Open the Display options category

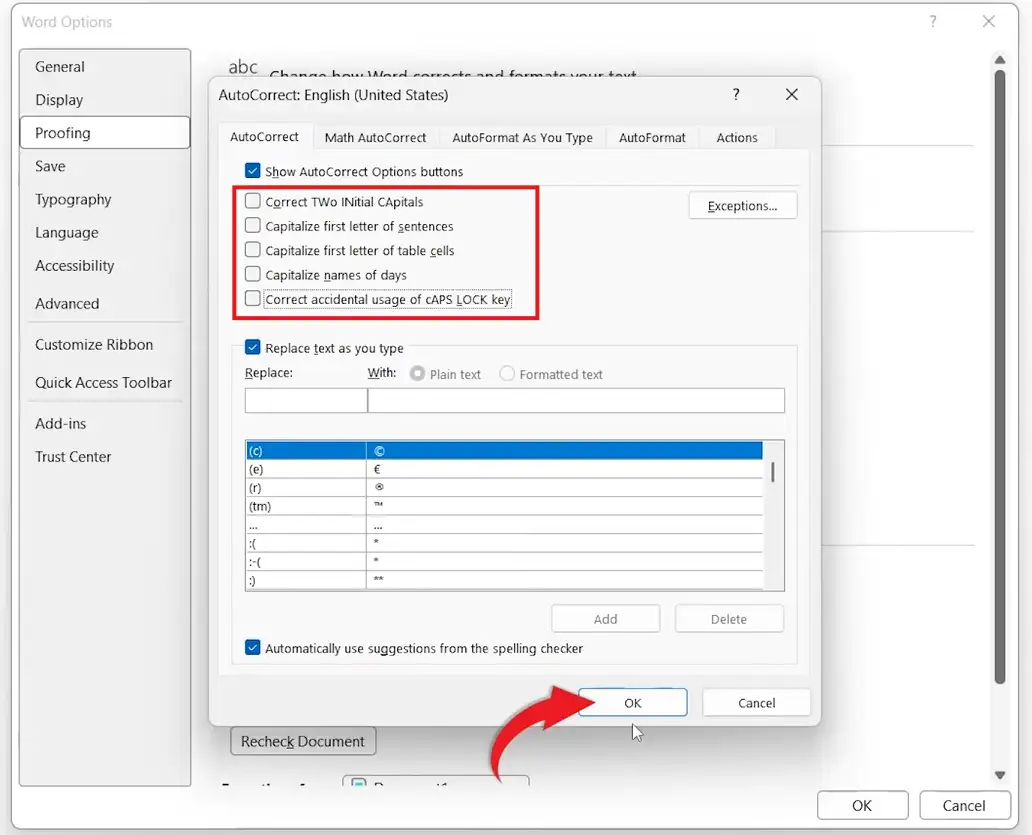[x=105, y=99]
